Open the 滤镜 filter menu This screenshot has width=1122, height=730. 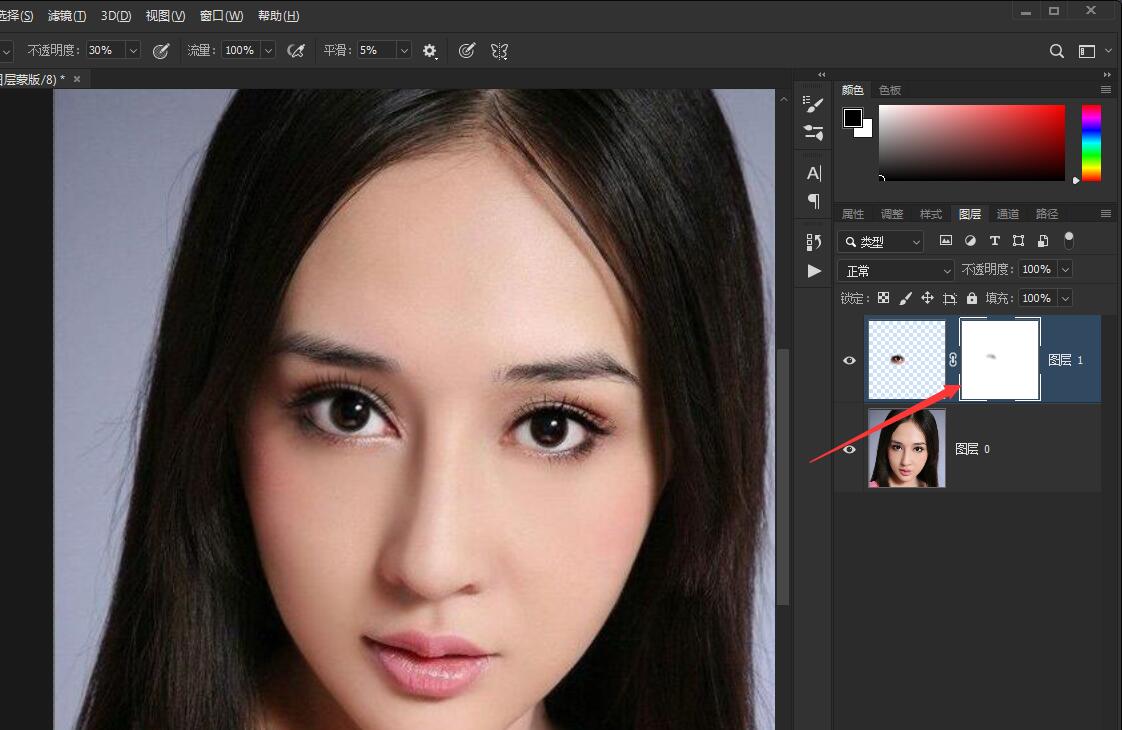point(66,15)
